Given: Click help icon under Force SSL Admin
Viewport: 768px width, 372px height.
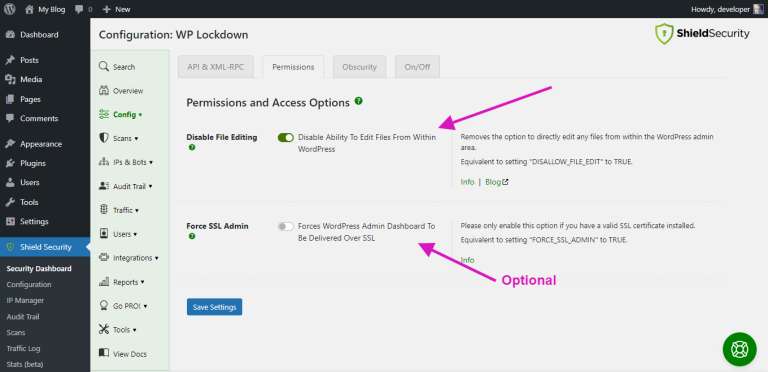Looking at the screenshot, I should click(192, 236).
